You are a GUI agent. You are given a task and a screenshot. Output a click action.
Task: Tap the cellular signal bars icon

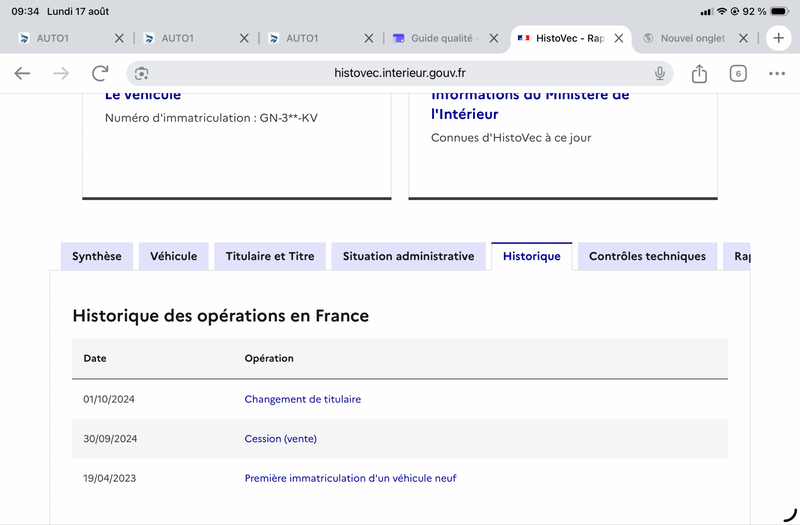(707, 11)
